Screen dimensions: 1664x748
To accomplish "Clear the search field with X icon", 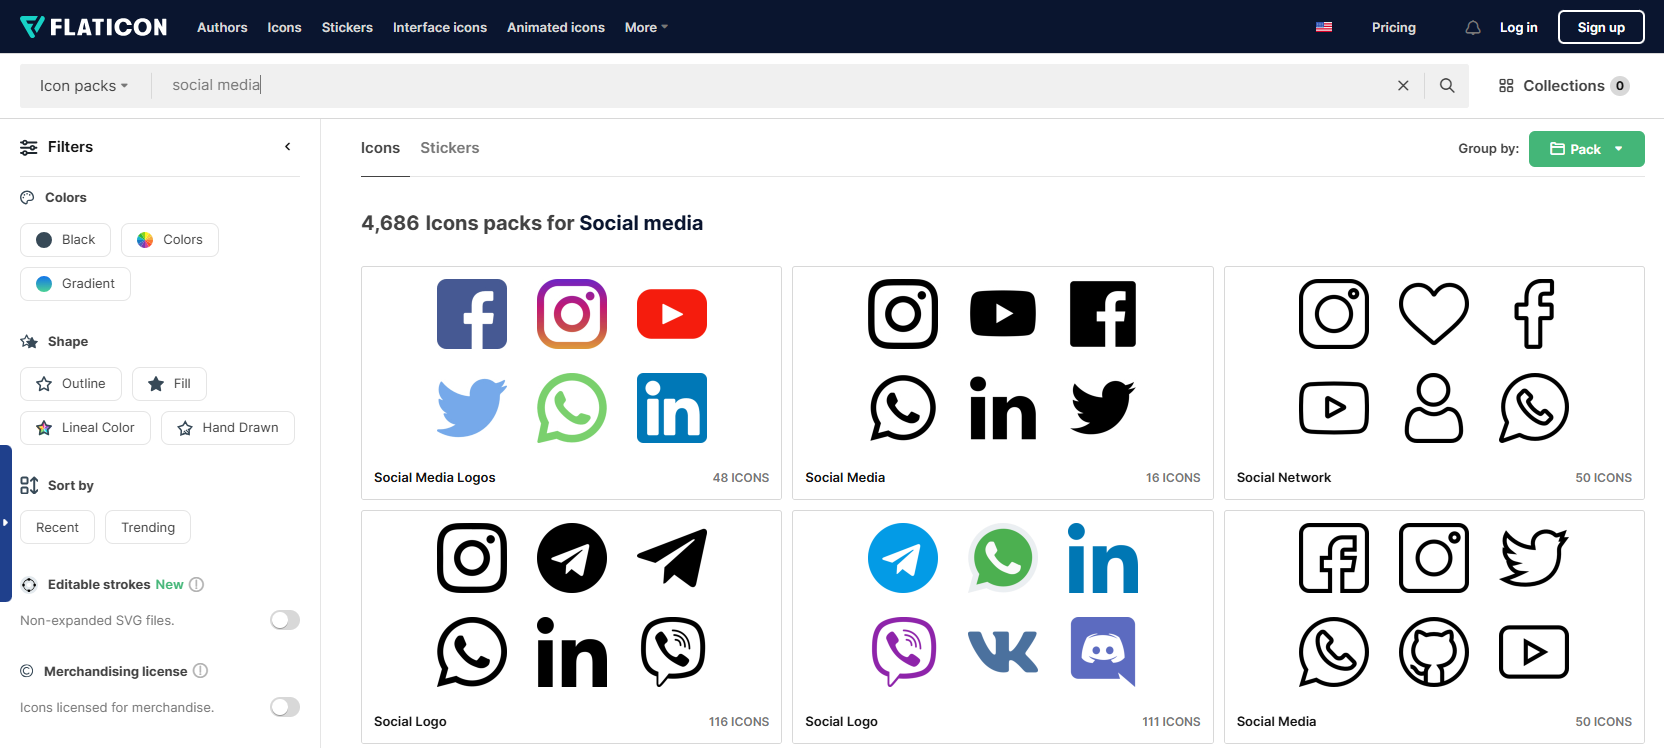I will coord(1403,86).
